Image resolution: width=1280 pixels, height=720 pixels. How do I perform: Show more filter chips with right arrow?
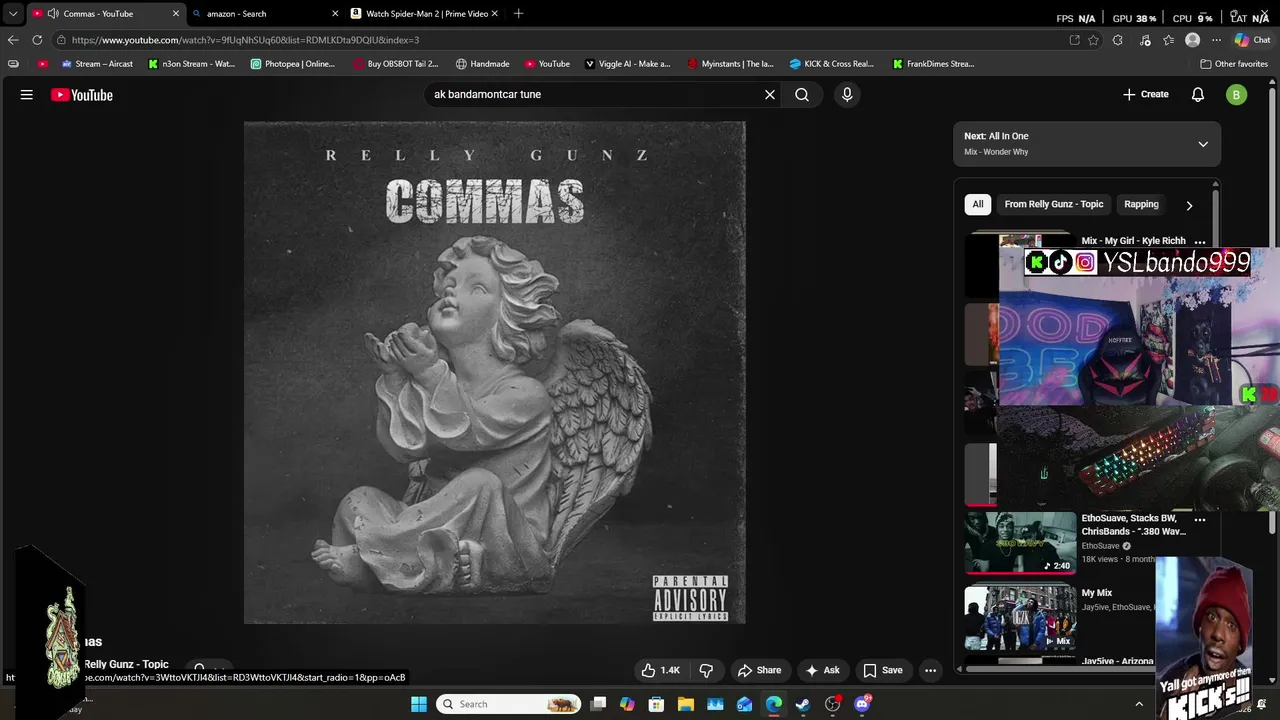tap(1189, 205)
